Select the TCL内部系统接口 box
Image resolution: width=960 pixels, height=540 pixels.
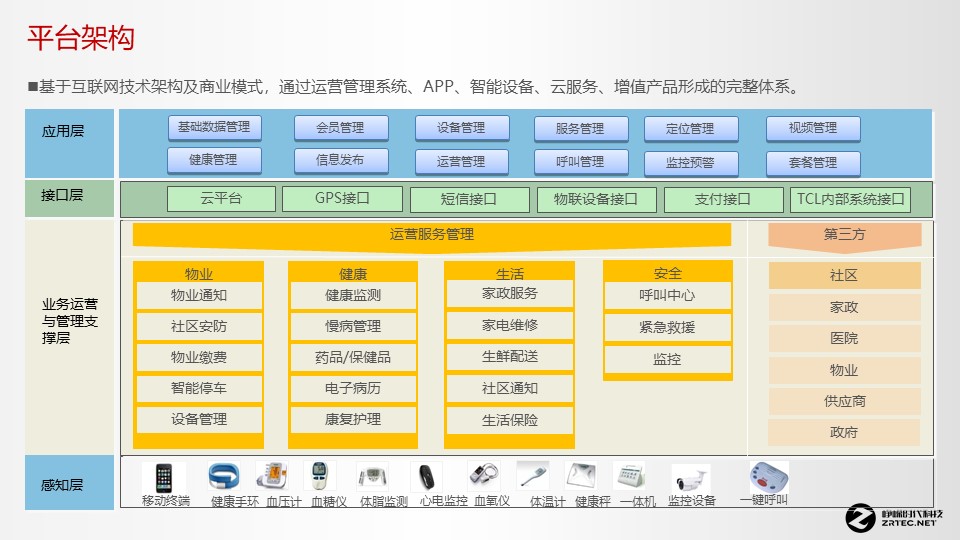850,199
